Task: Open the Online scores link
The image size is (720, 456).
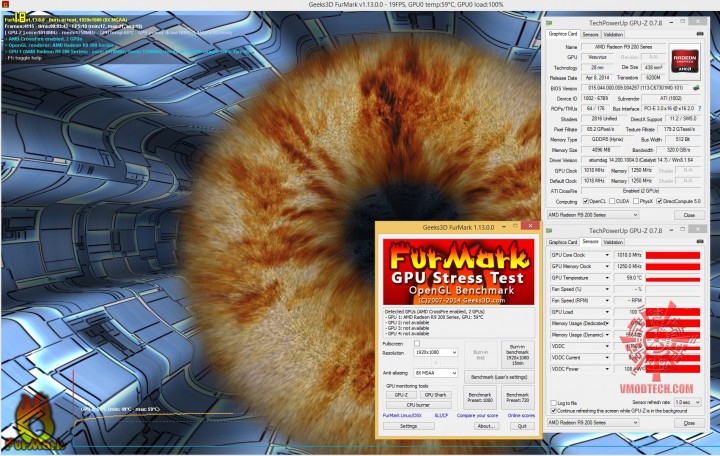Action: (521, 416)
